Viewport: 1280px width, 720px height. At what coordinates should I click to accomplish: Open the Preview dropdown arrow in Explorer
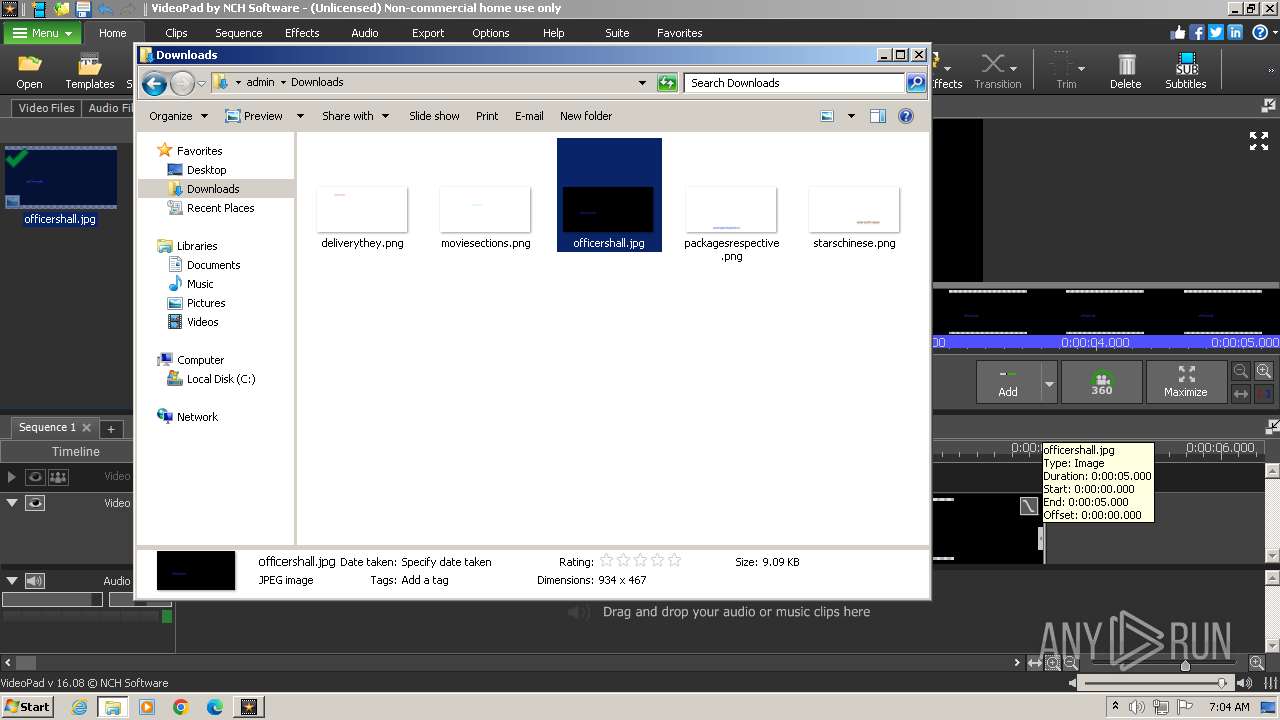300,116
